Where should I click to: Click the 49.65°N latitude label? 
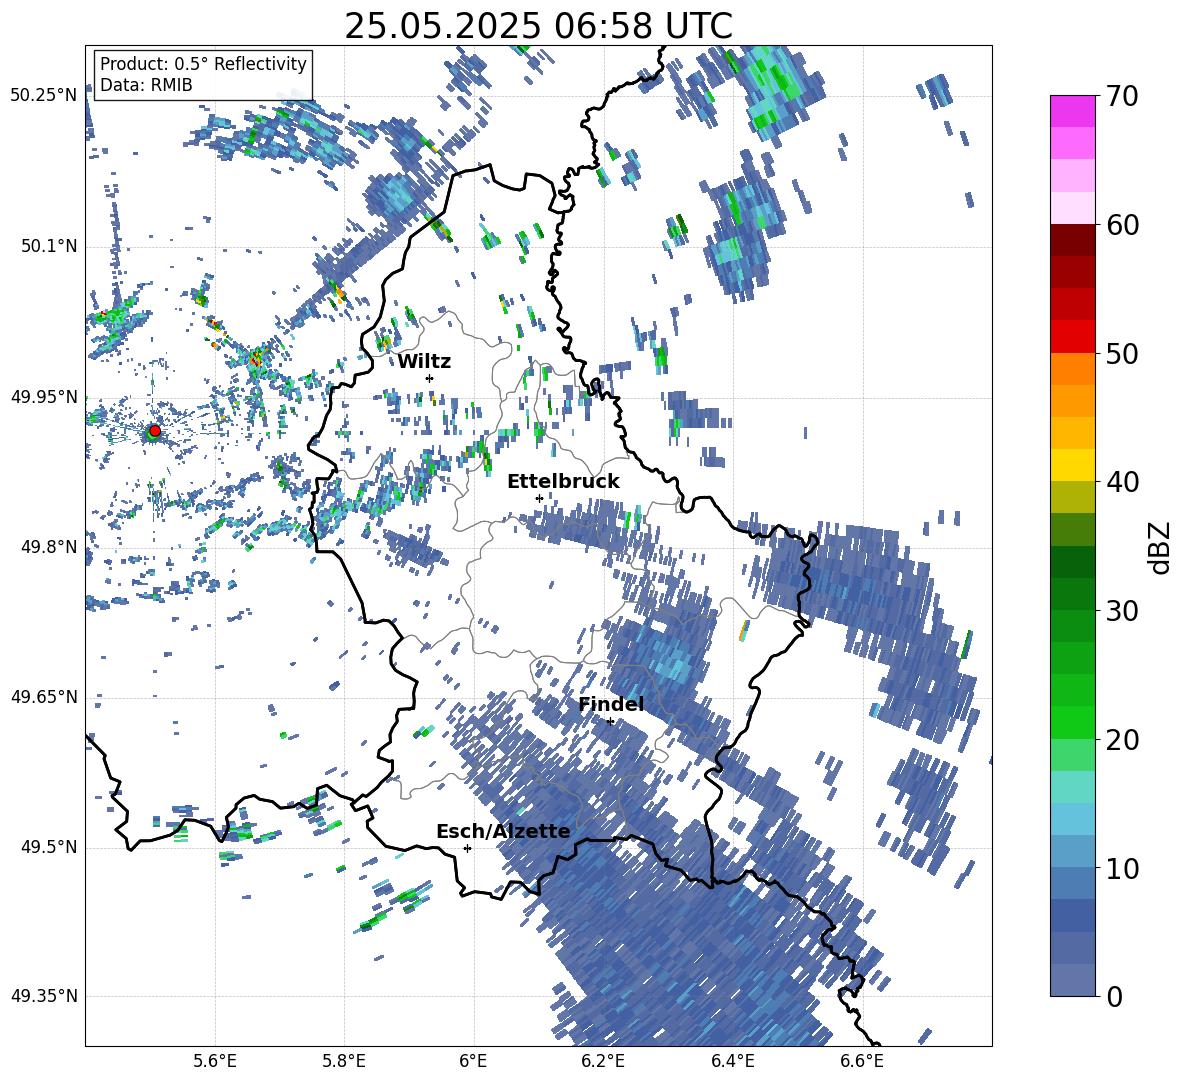coord(43,697)
